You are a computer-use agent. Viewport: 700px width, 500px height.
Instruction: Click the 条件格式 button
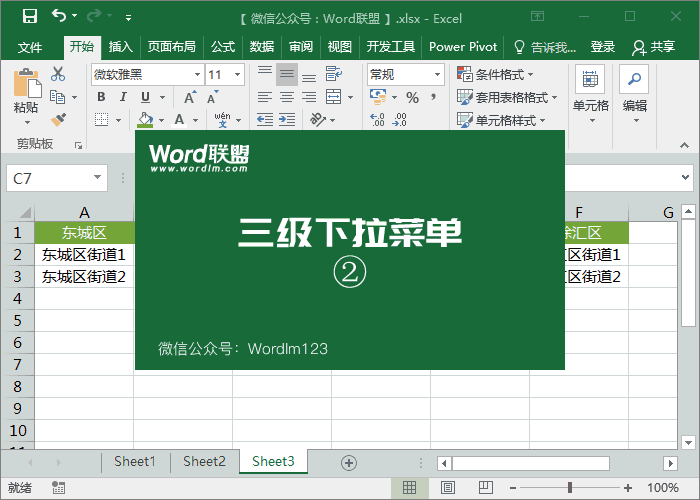click(x=495, y=75)
